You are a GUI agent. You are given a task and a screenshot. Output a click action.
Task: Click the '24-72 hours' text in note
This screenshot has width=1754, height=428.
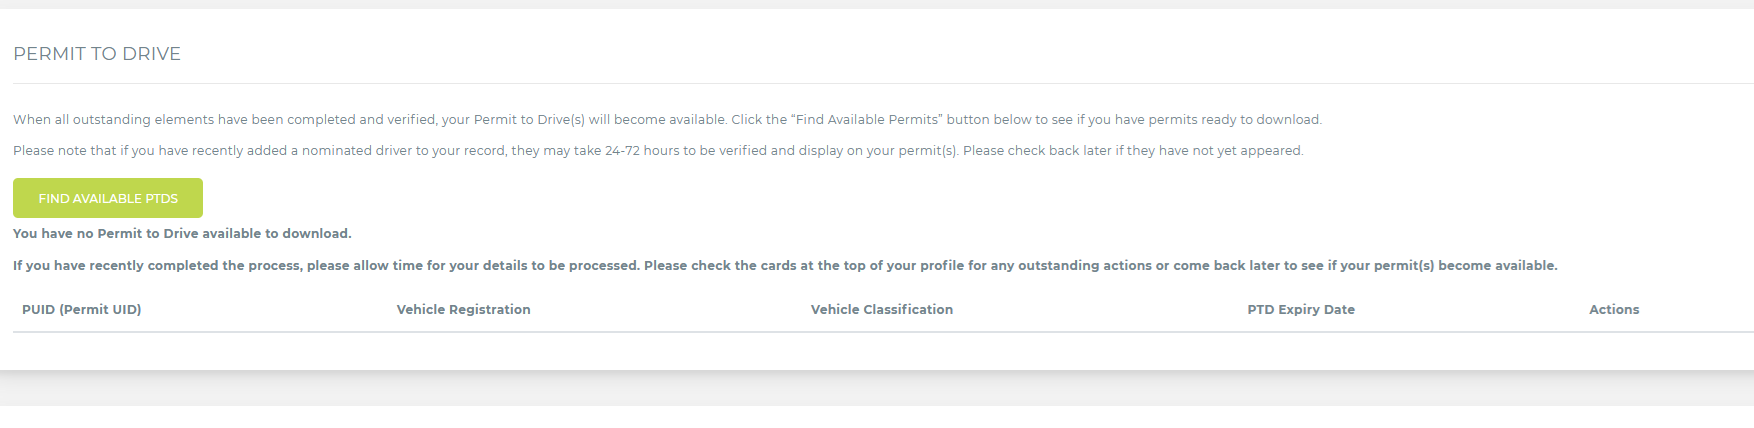[641, 151]
